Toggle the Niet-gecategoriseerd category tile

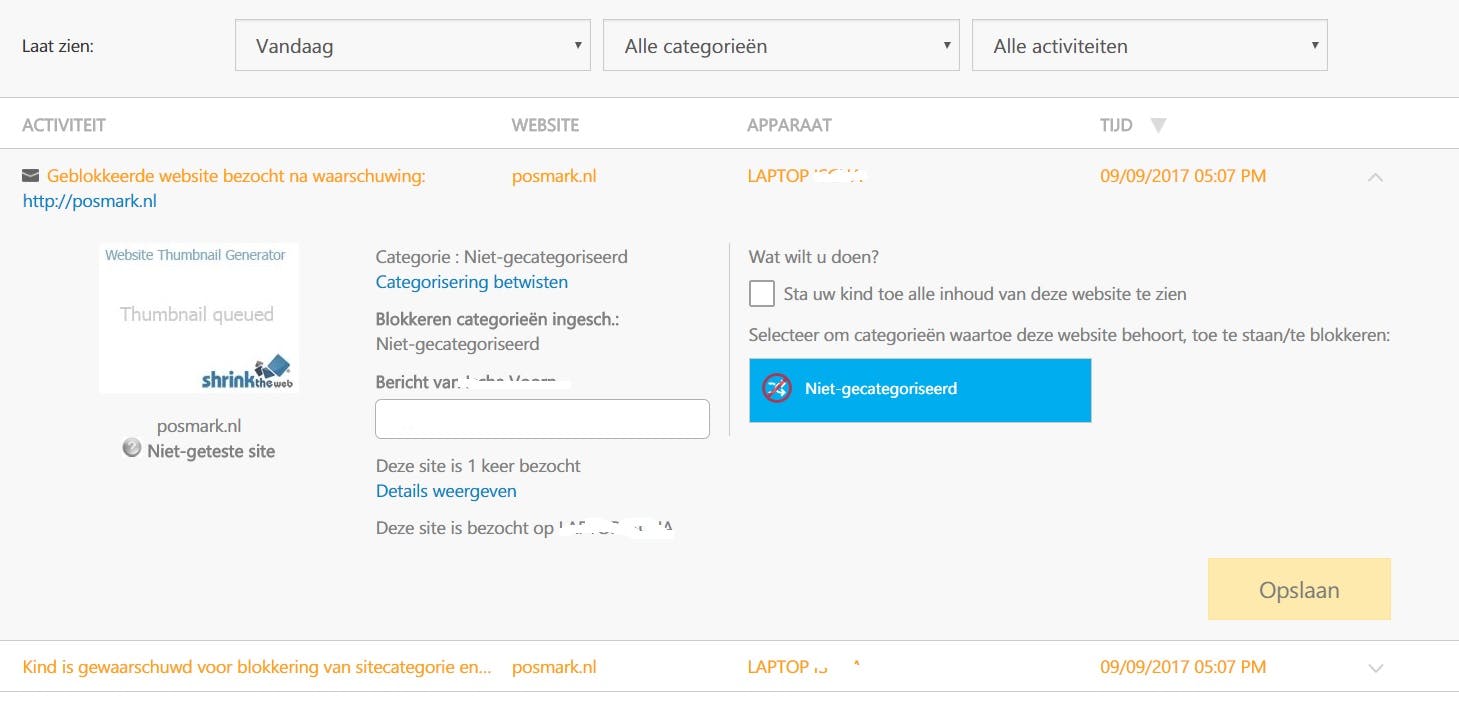tap(920, 390)
